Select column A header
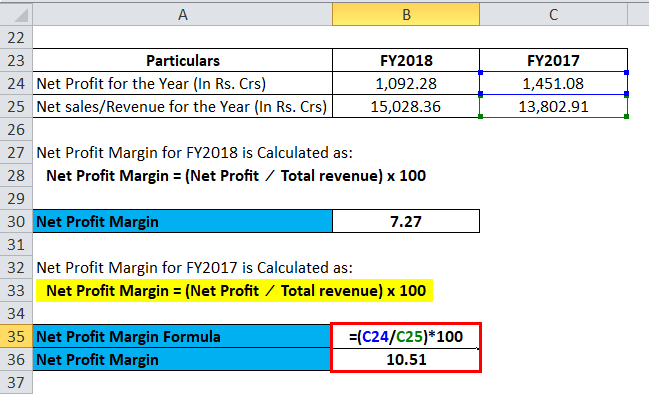The image size is (649, 394). pyautogui.click(x=183, y=14)
